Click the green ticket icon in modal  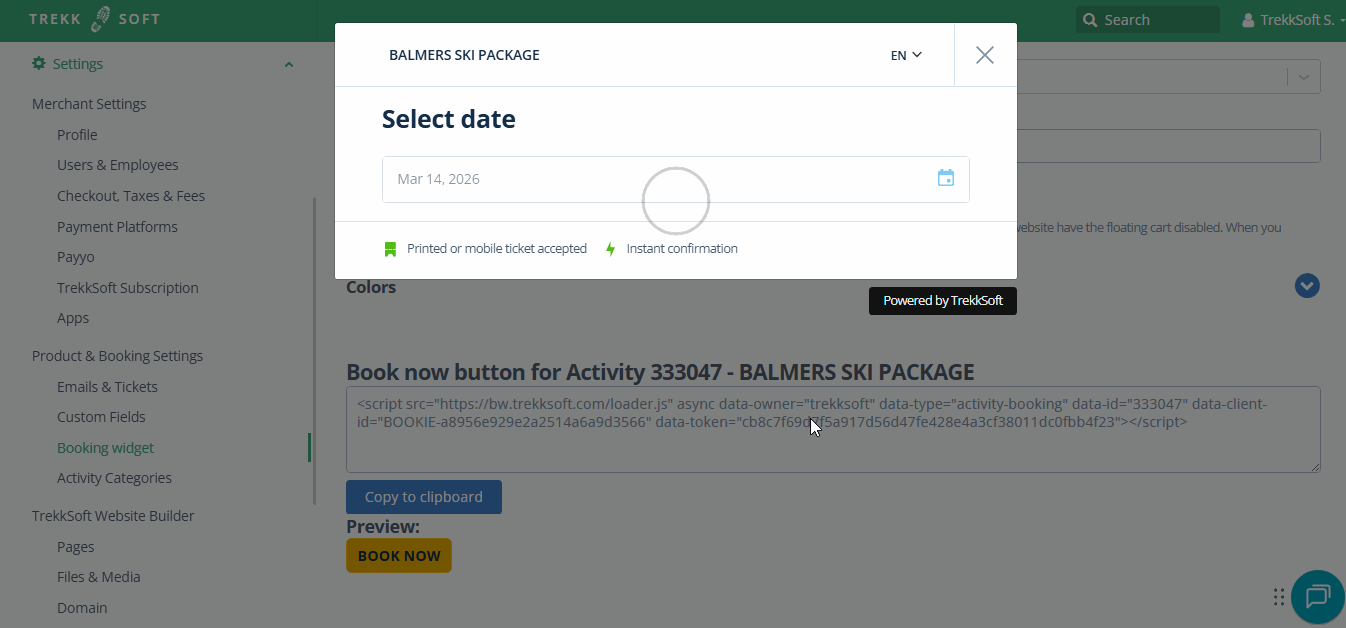click(391, 249)
